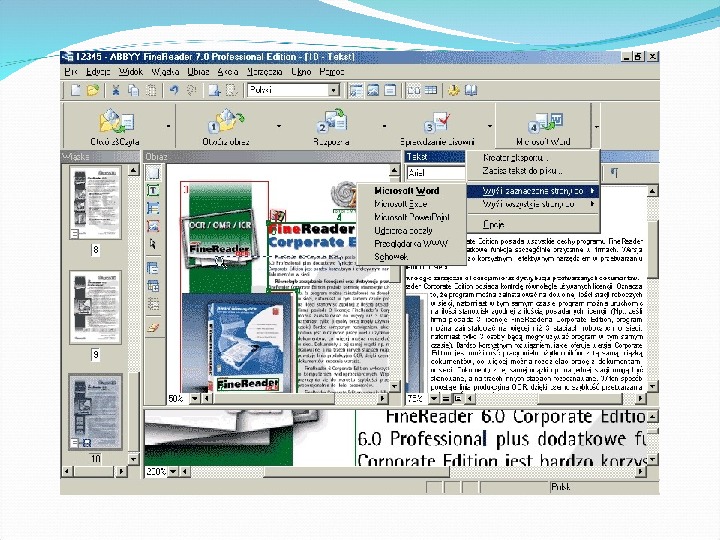Screen dimensions: 720x540
Task: Click the pilcrow formatting marks icon
Action: point(614,173)
